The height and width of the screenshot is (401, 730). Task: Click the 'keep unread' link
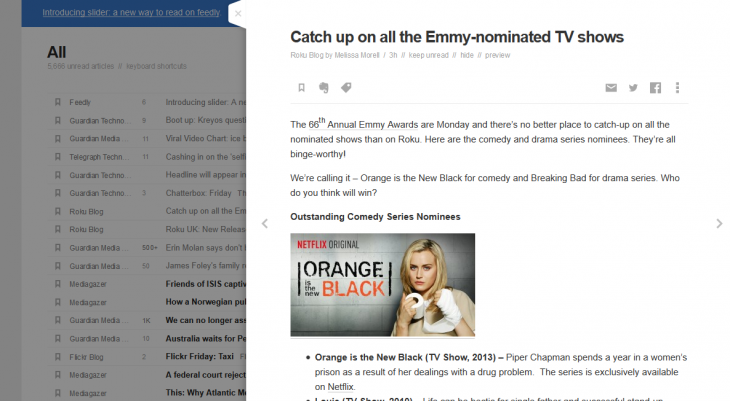(428, 55)
